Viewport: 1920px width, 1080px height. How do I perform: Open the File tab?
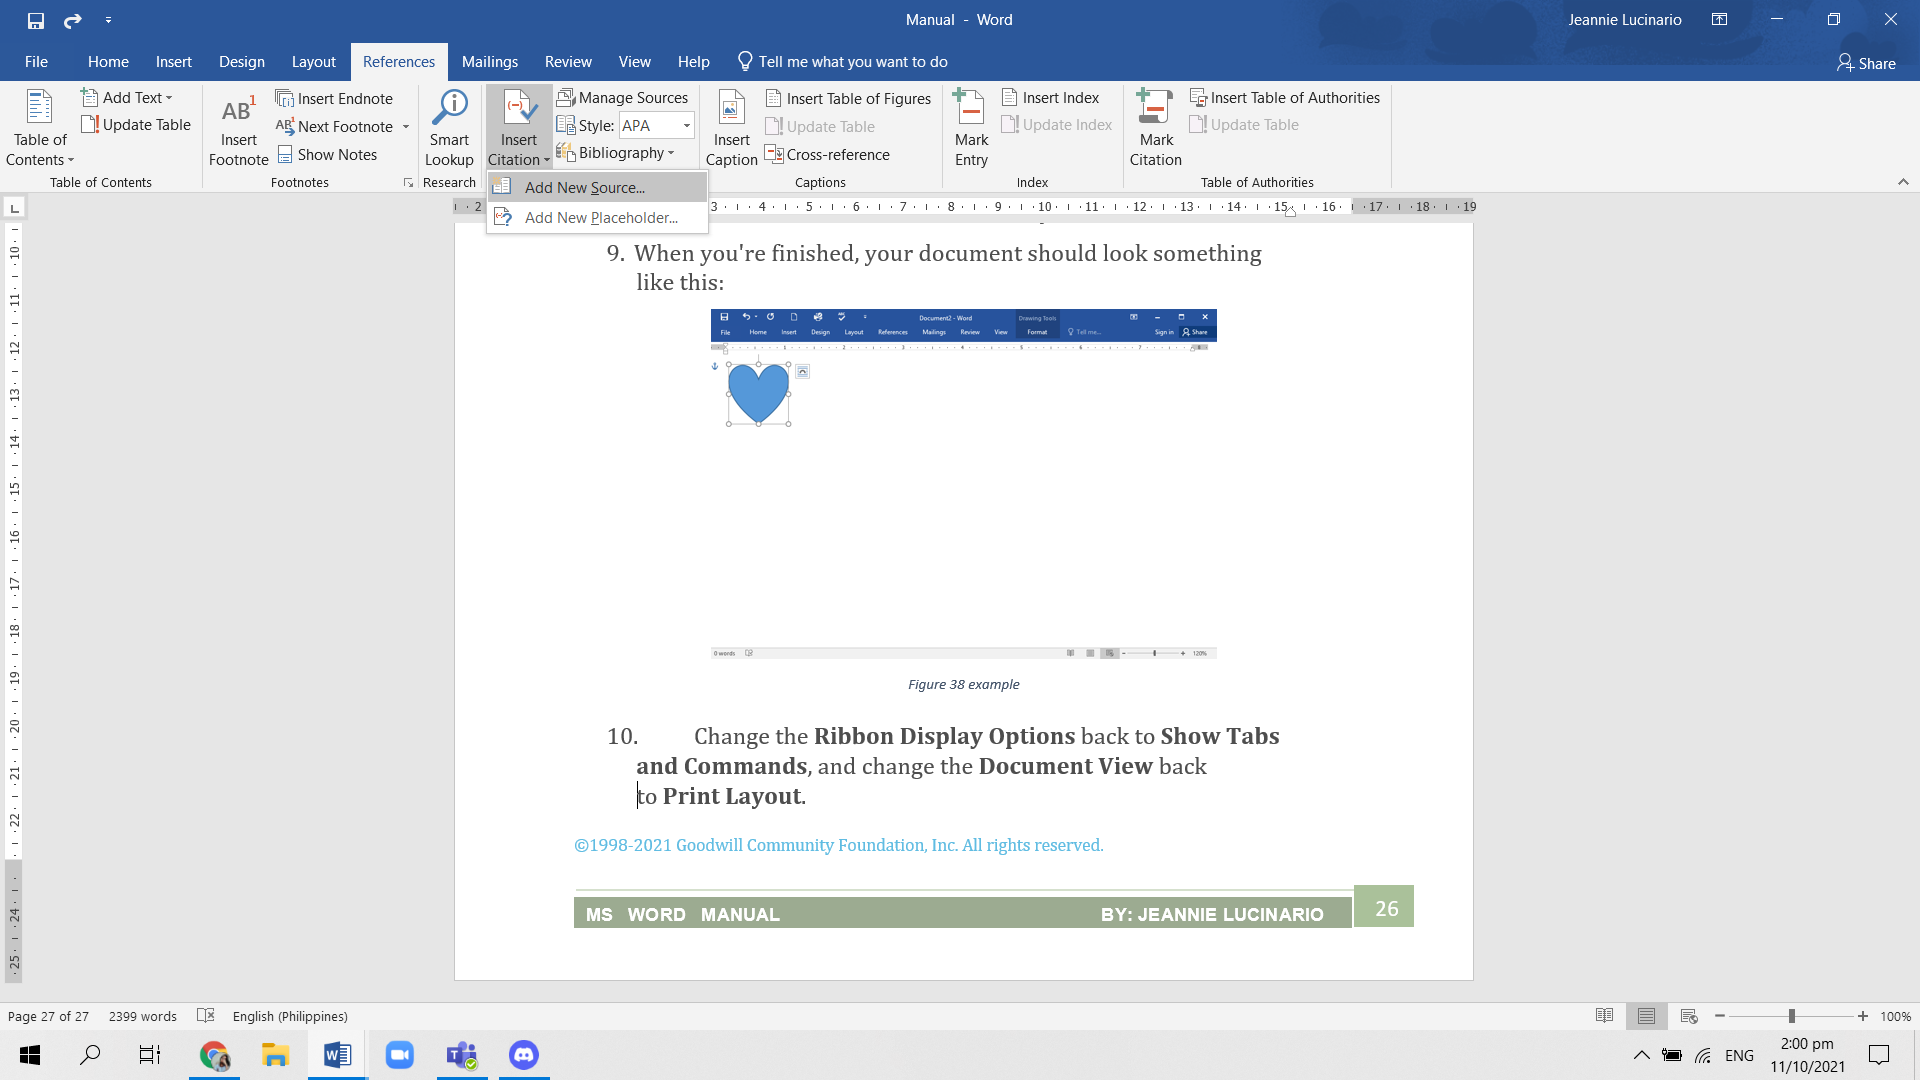coord(36,62)
